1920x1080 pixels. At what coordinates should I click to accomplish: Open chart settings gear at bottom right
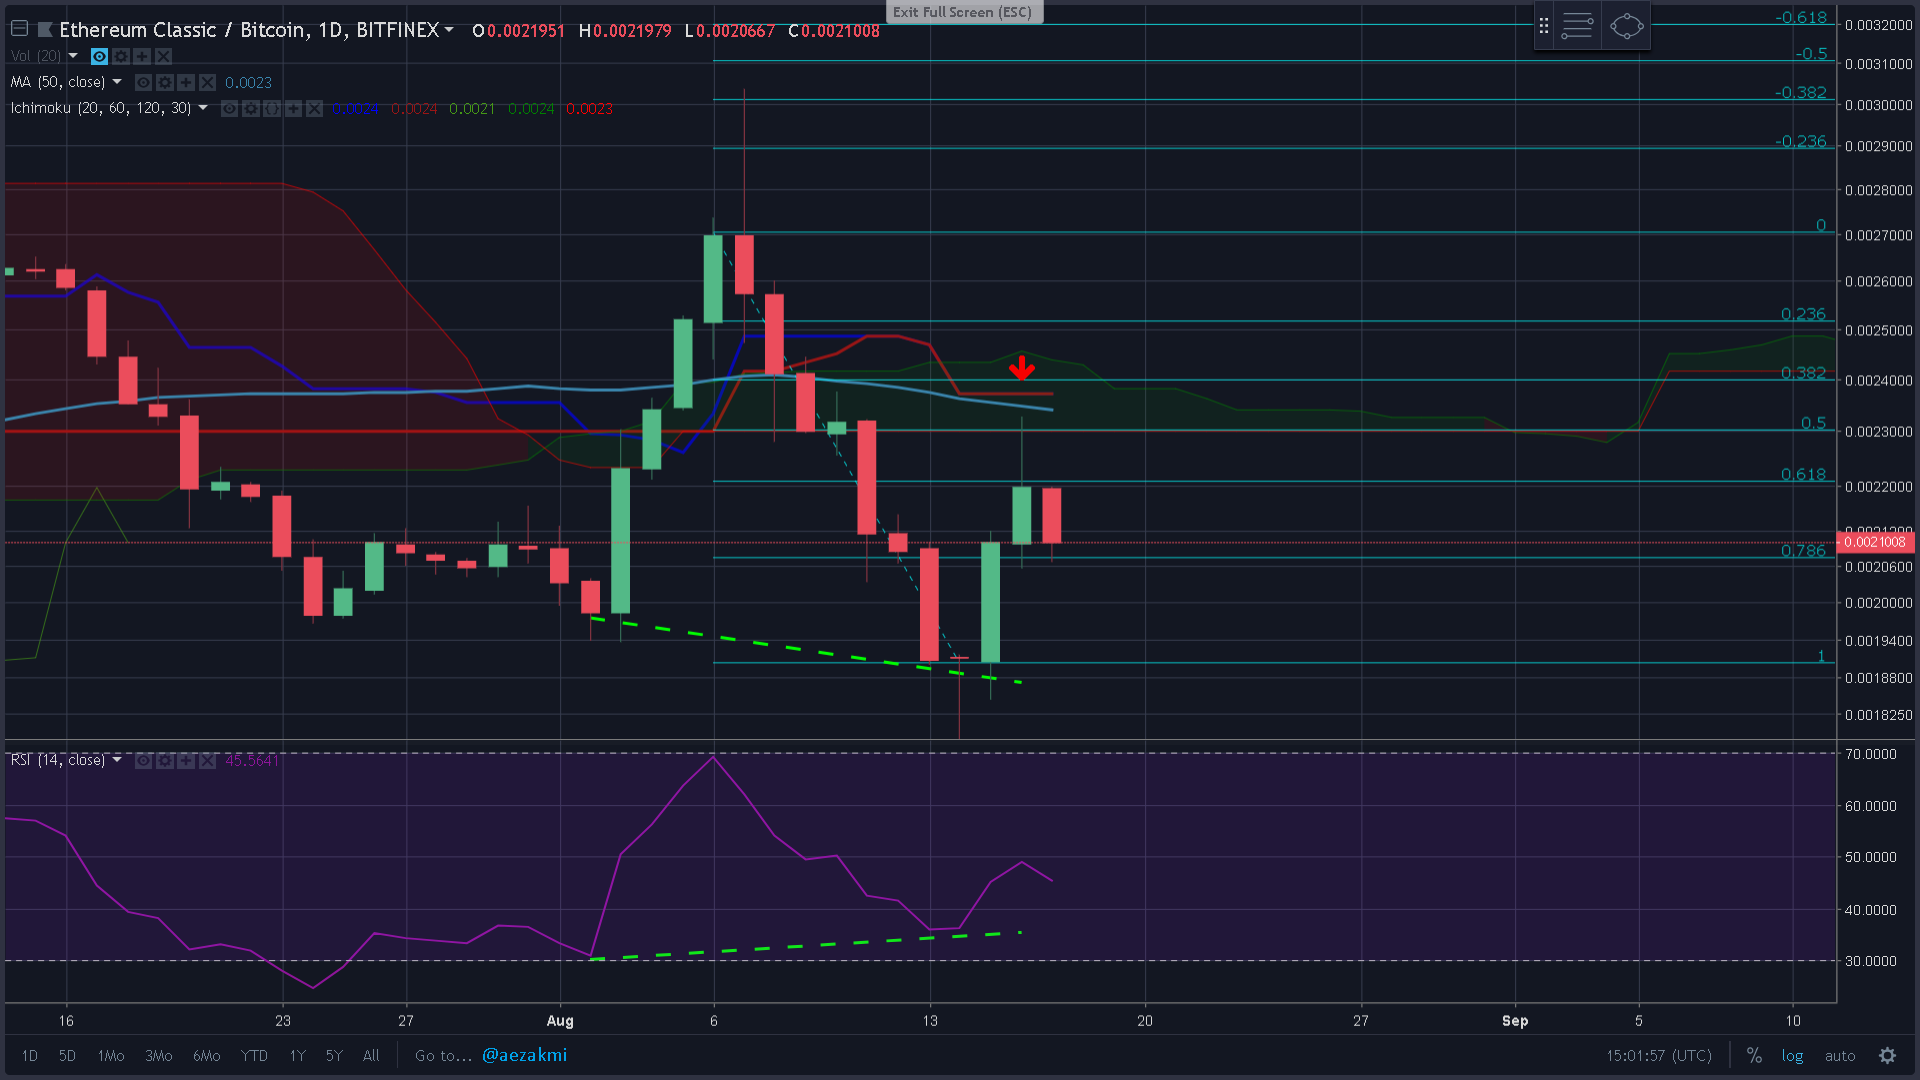click(x=1887, y=1055)
